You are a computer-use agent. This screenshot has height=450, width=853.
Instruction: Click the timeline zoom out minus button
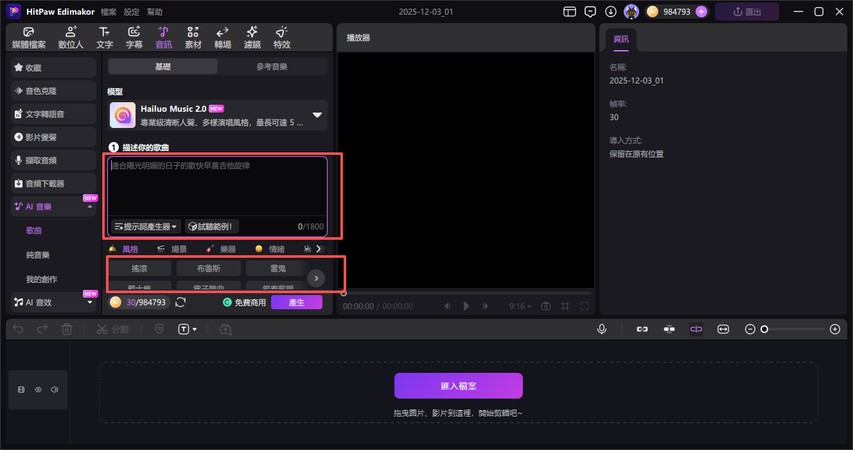750,329
